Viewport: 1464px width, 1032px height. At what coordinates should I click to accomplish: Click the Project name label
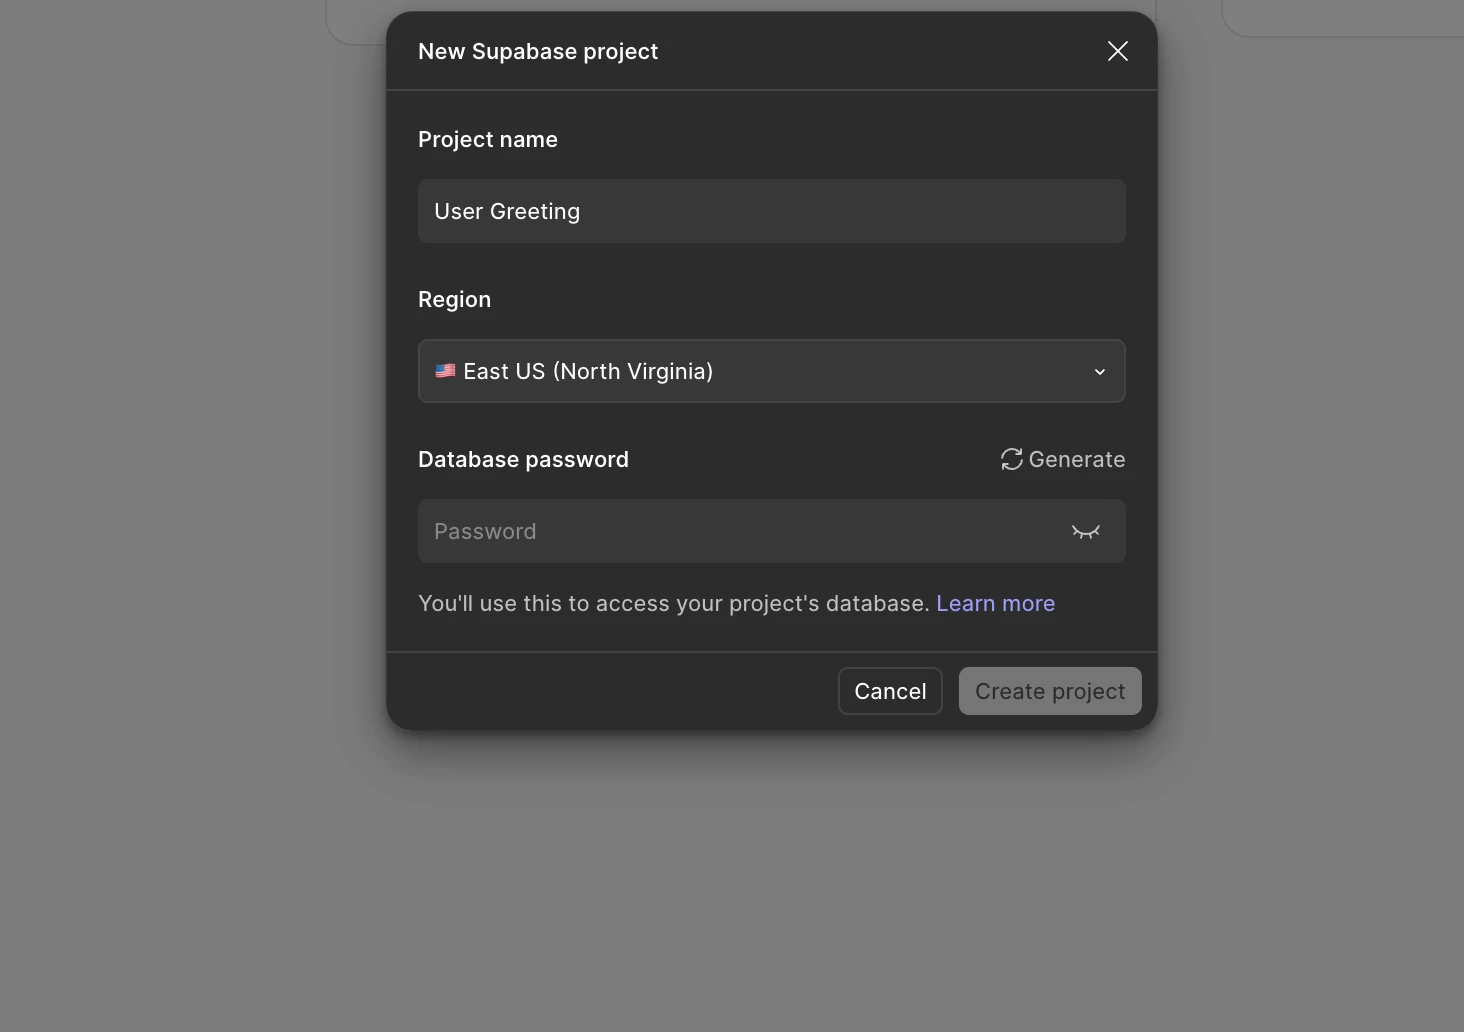487,139
